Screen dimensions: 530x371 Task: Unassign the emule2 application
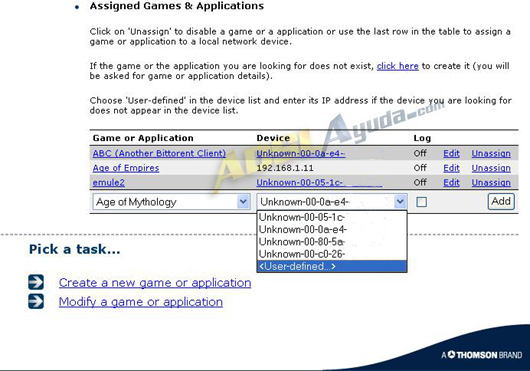[491, 182]
